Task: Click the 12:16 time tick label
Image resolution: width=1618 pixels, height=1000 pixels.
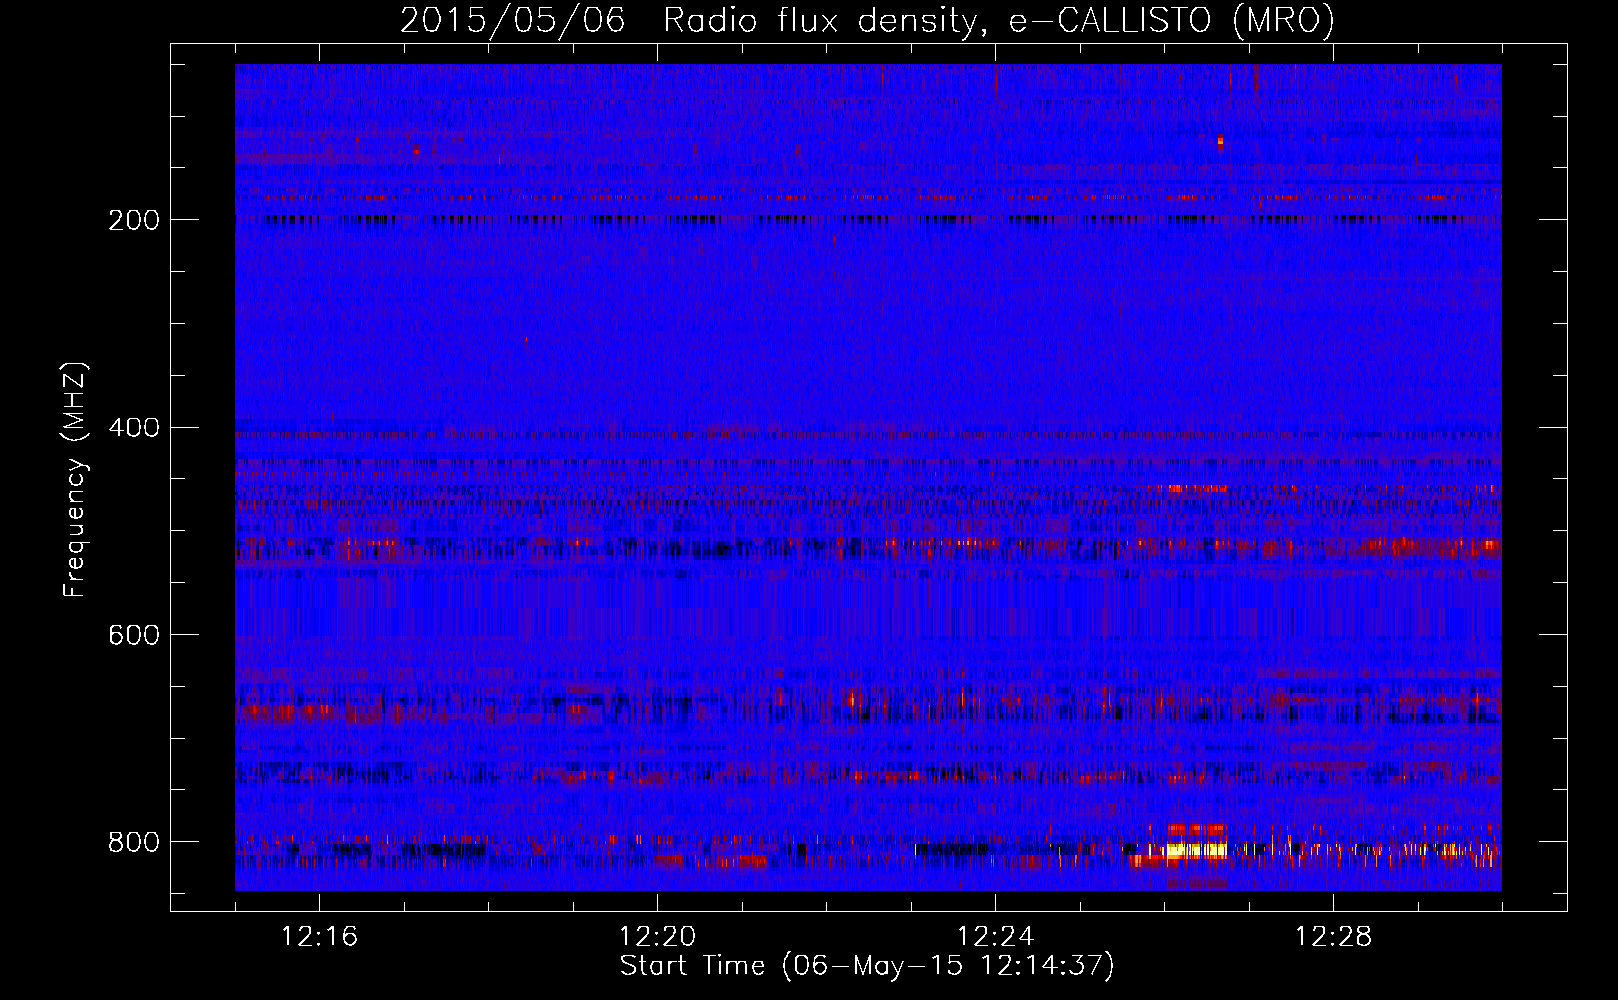Action: tap(319, 937)
